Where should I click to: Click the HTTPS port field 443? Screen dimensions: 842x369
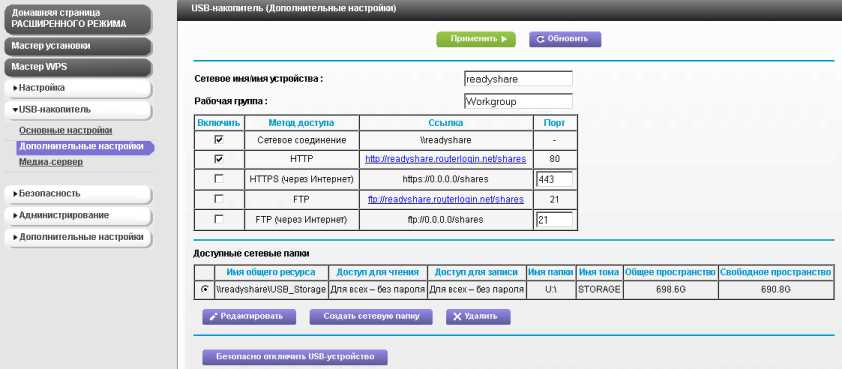pyautogui.click(x=554, y=179)
